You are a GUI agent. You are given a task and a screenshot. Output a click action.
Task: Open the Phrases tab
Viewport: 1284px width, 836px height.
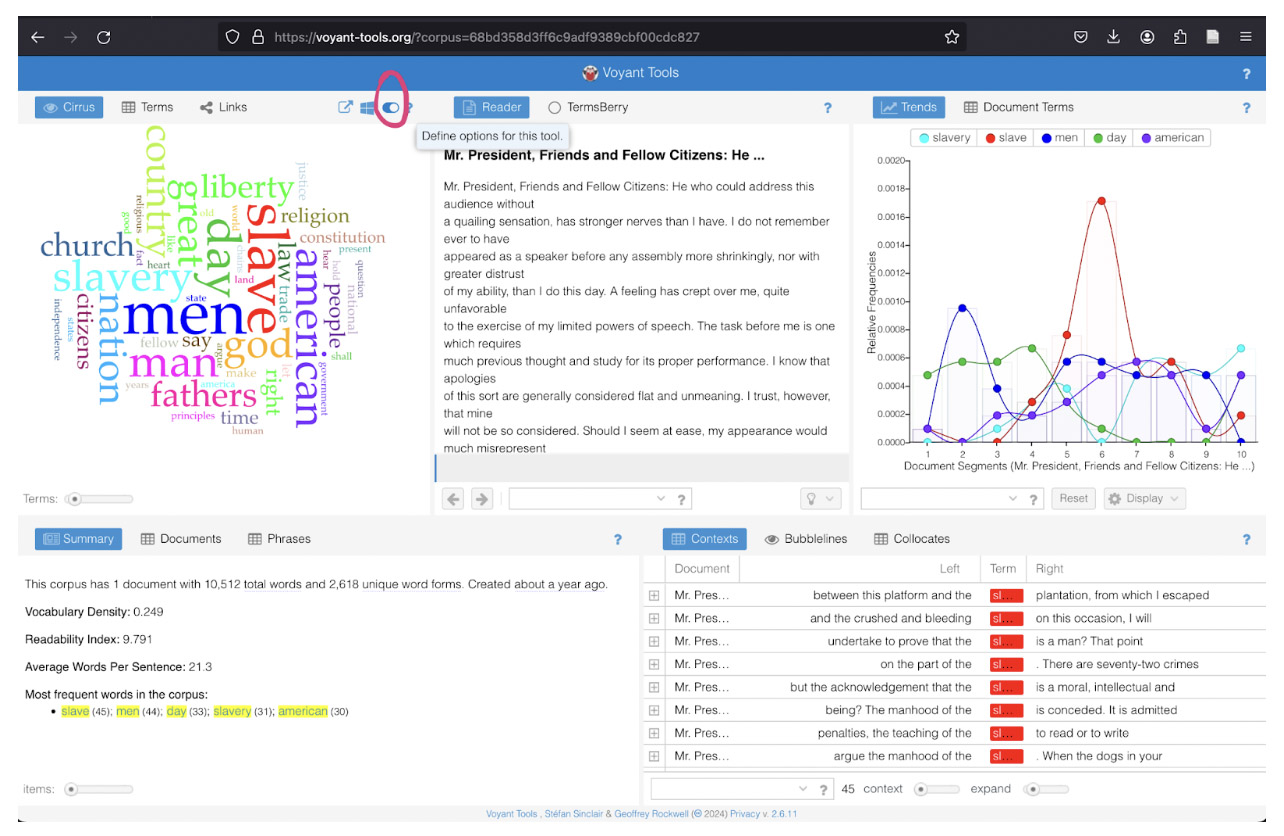tap(279, 539)
